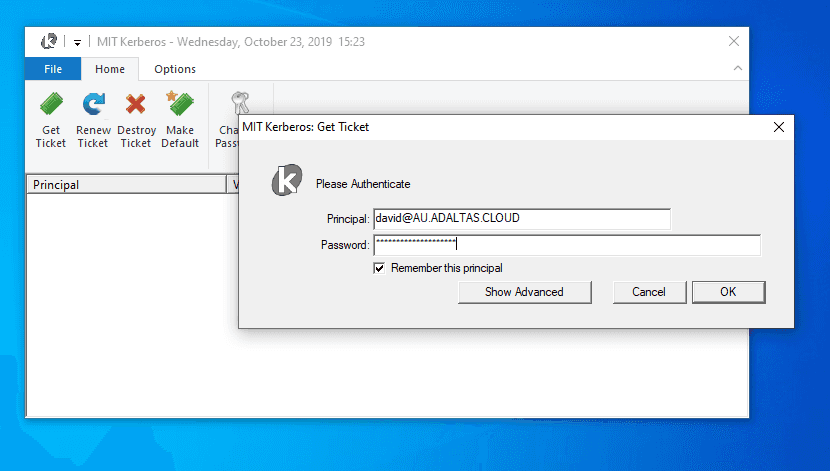The image size is (830, 471).
Task: Click the Principal column header
Action: pyautogui.click(x=126, y=185)
